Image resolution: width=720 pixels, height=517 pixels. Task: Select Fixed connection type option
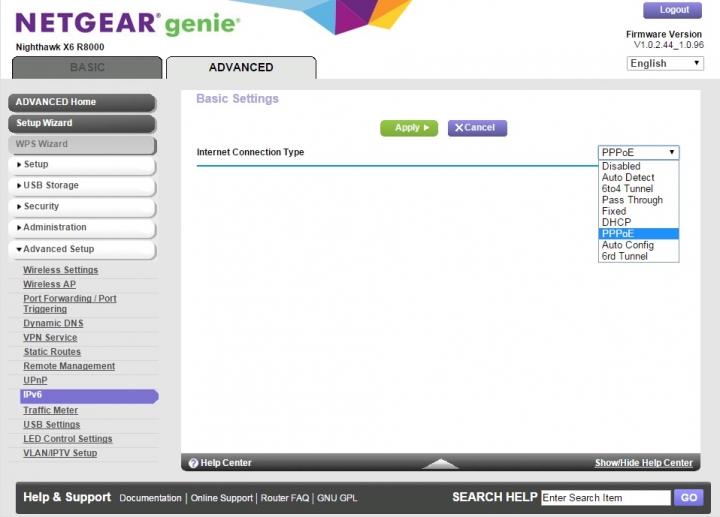coord(638,211)
